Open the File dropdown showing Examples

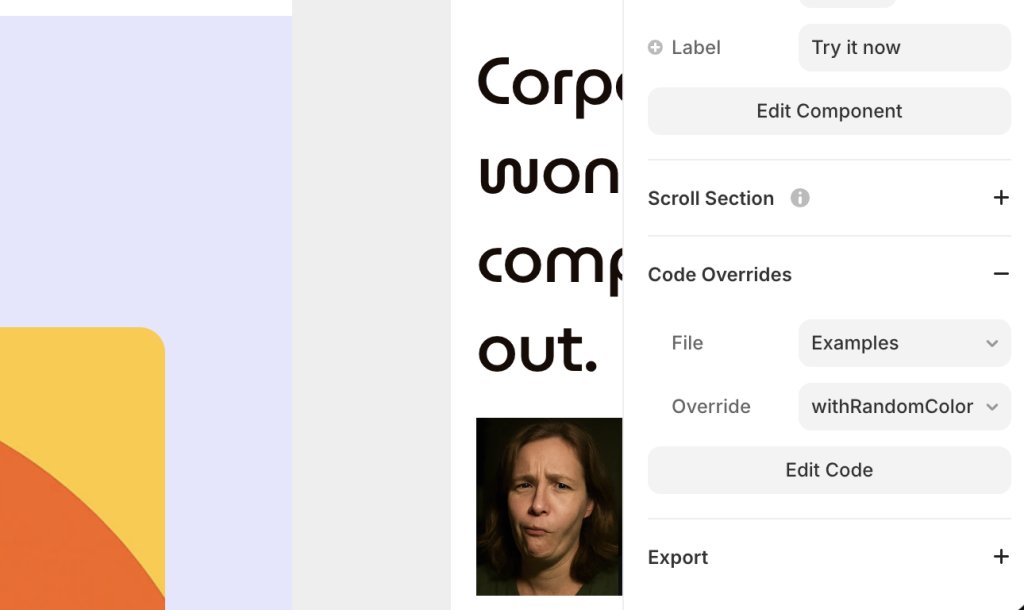coord(904,343)
